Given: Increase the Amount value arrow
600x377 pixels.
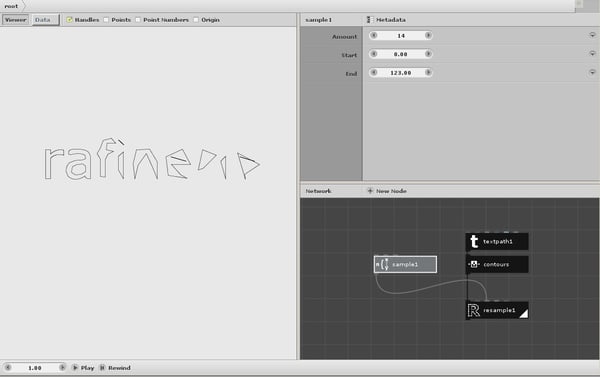Looking at the screenshot, I should pyautogui.click(x=428, y=35).
